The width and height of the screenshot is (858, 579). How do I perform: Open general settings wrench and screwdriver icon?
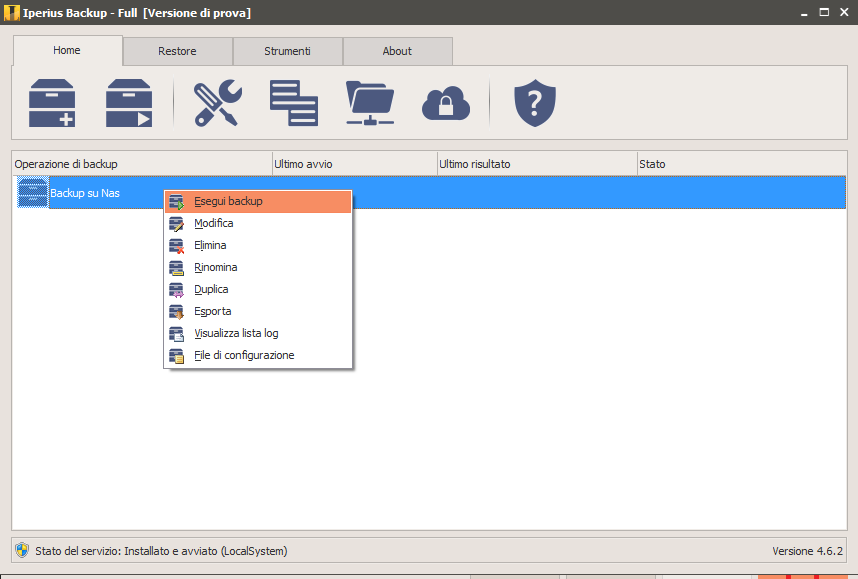coord(217,103)
